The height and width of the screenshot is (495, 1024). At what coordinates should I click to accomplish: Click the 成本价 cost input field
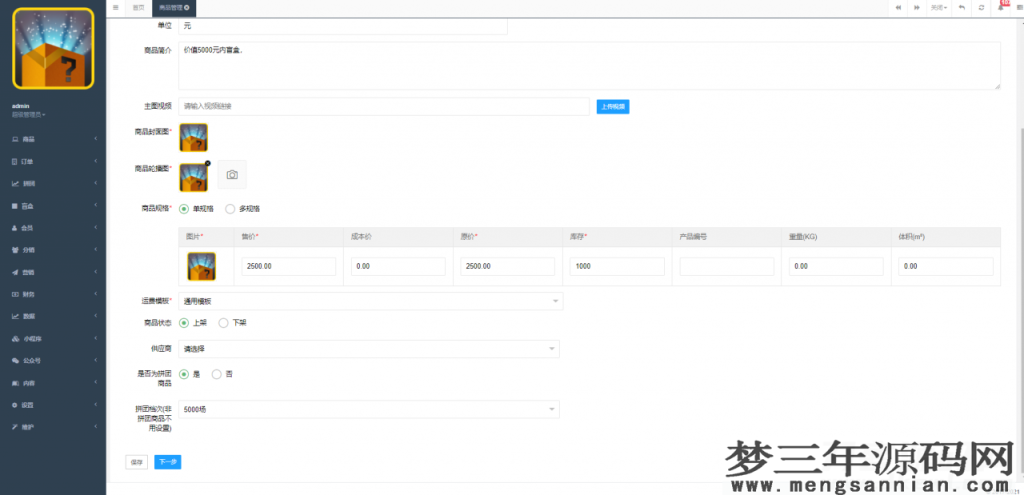click(398, 266)
